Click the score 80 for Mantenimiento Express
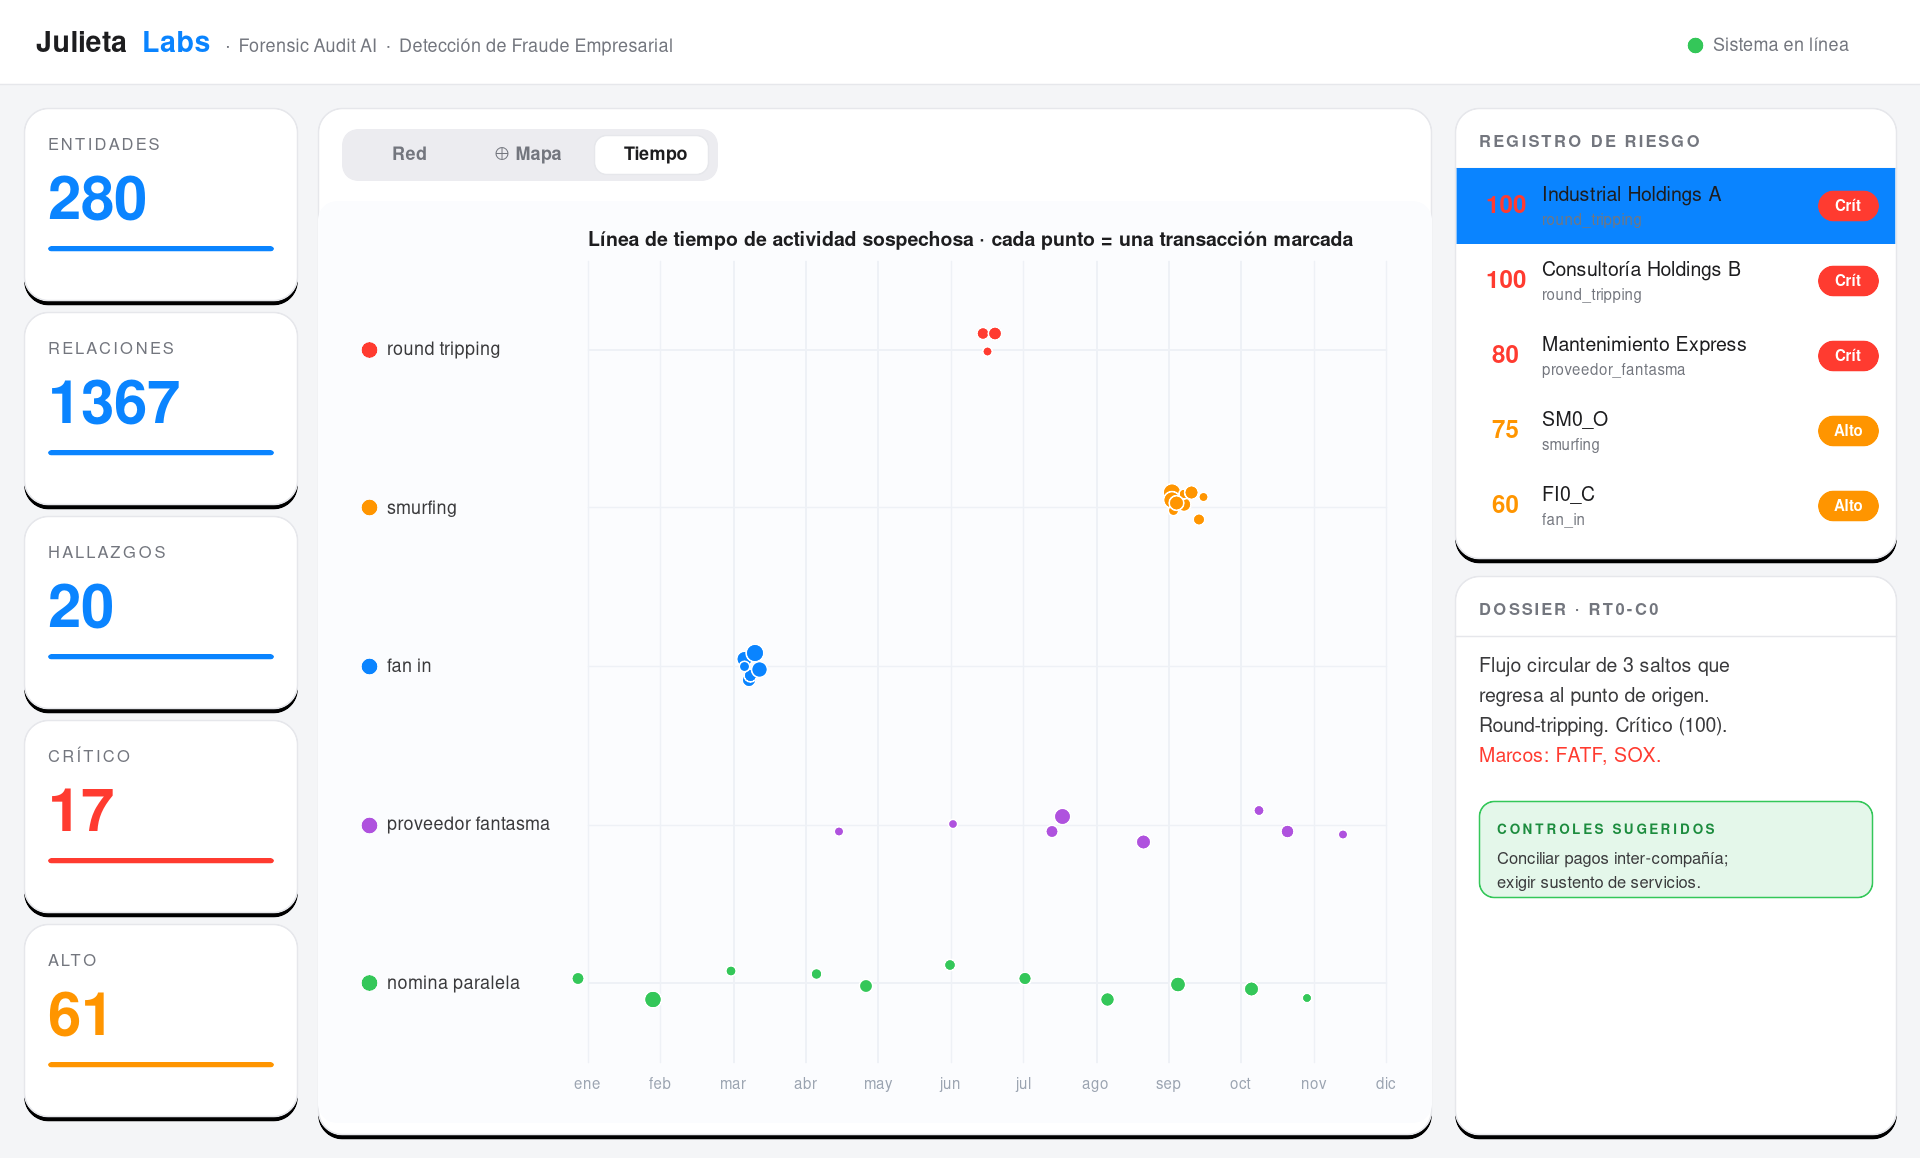1920x1158 pixels. pos(1505,355)
